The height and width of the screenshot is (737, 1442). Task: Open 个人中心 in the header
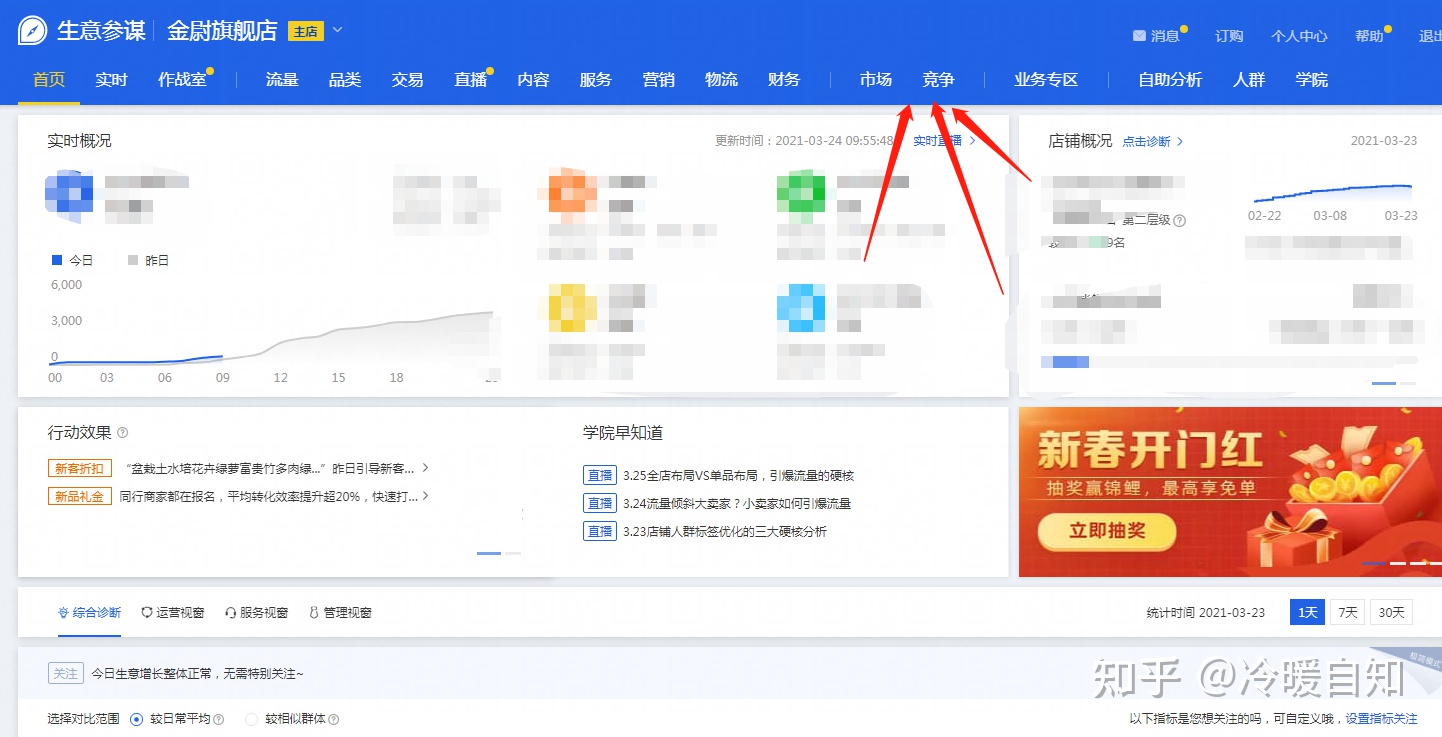(1299, 36)
